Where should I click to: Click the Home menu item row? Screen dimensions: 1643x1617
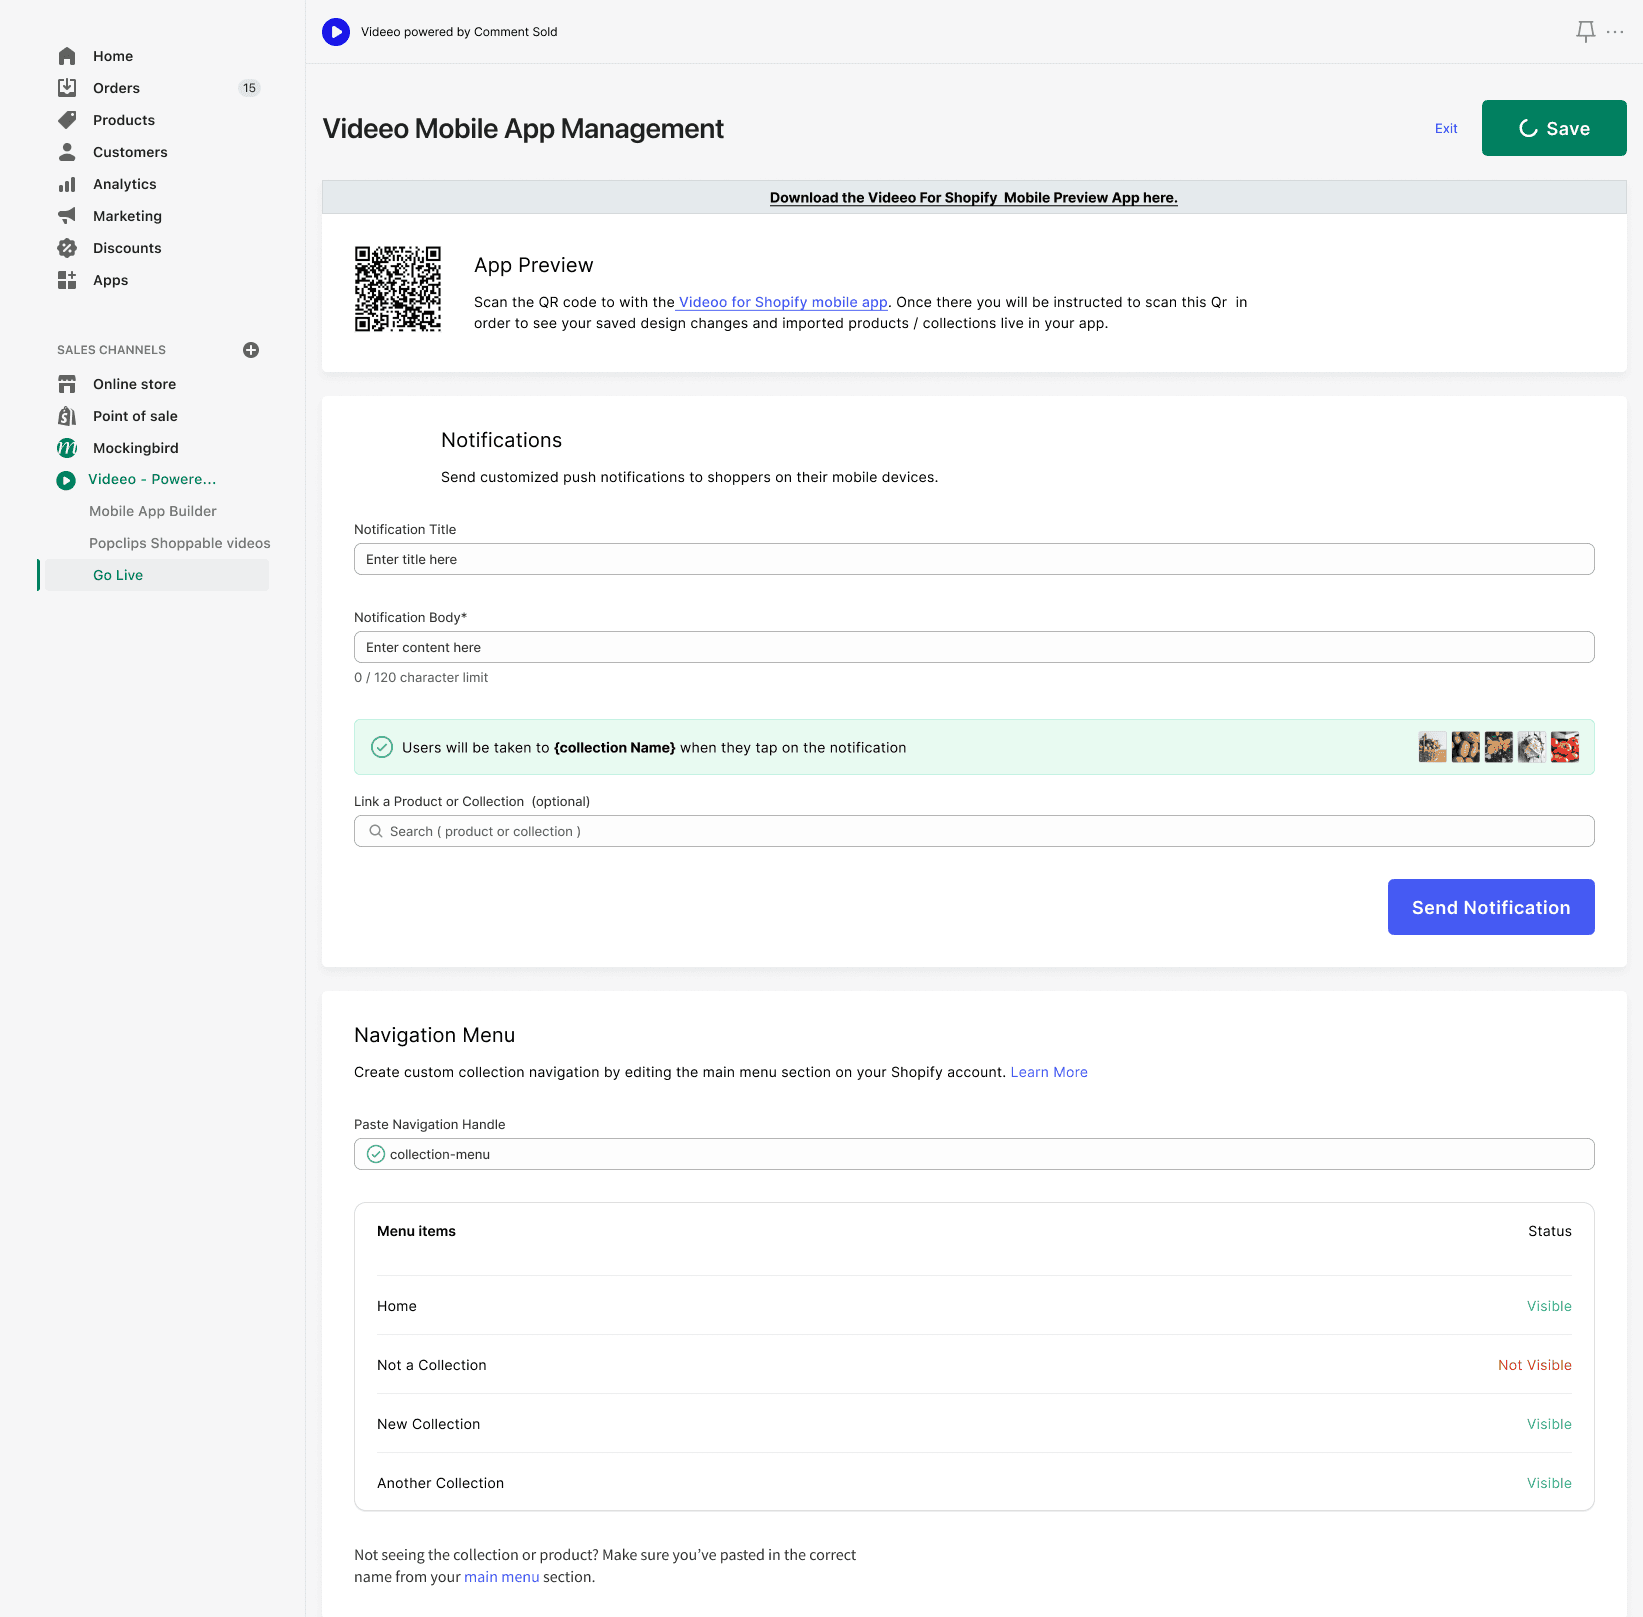(974, 1306)
